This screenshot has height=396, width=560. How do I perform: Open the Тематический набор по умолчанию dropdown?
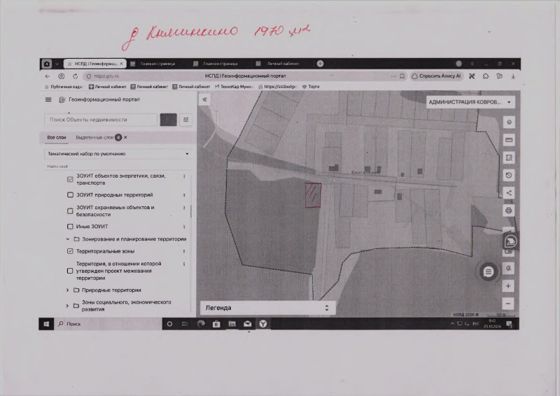118,154
